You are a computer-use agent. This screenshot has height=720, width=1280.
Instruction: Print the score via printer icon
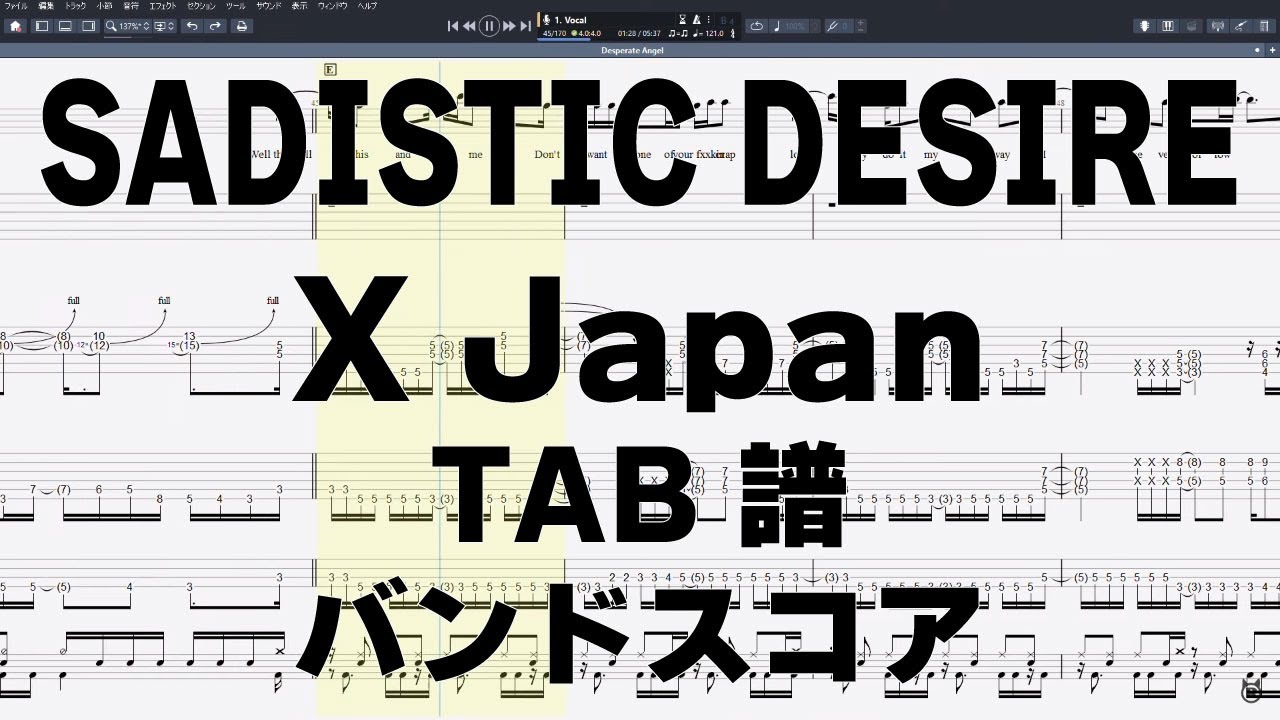coord(242,26)
